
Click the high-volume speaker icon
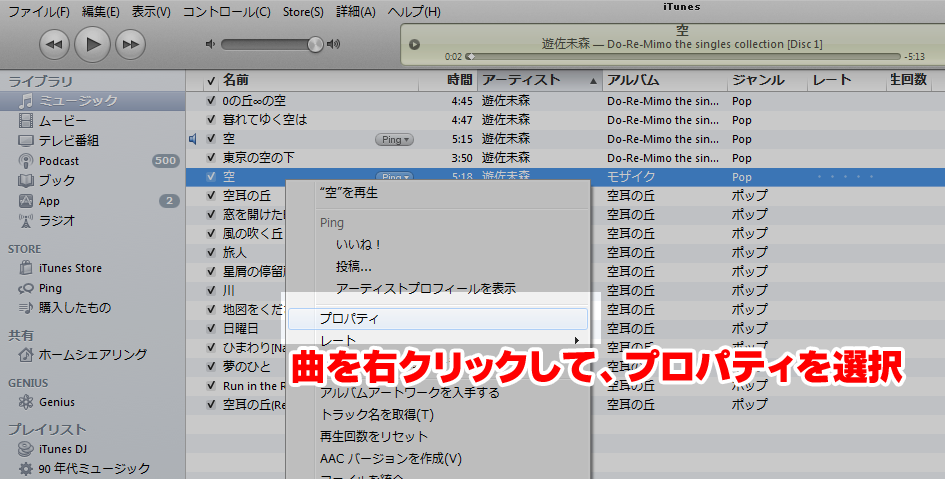333,44
